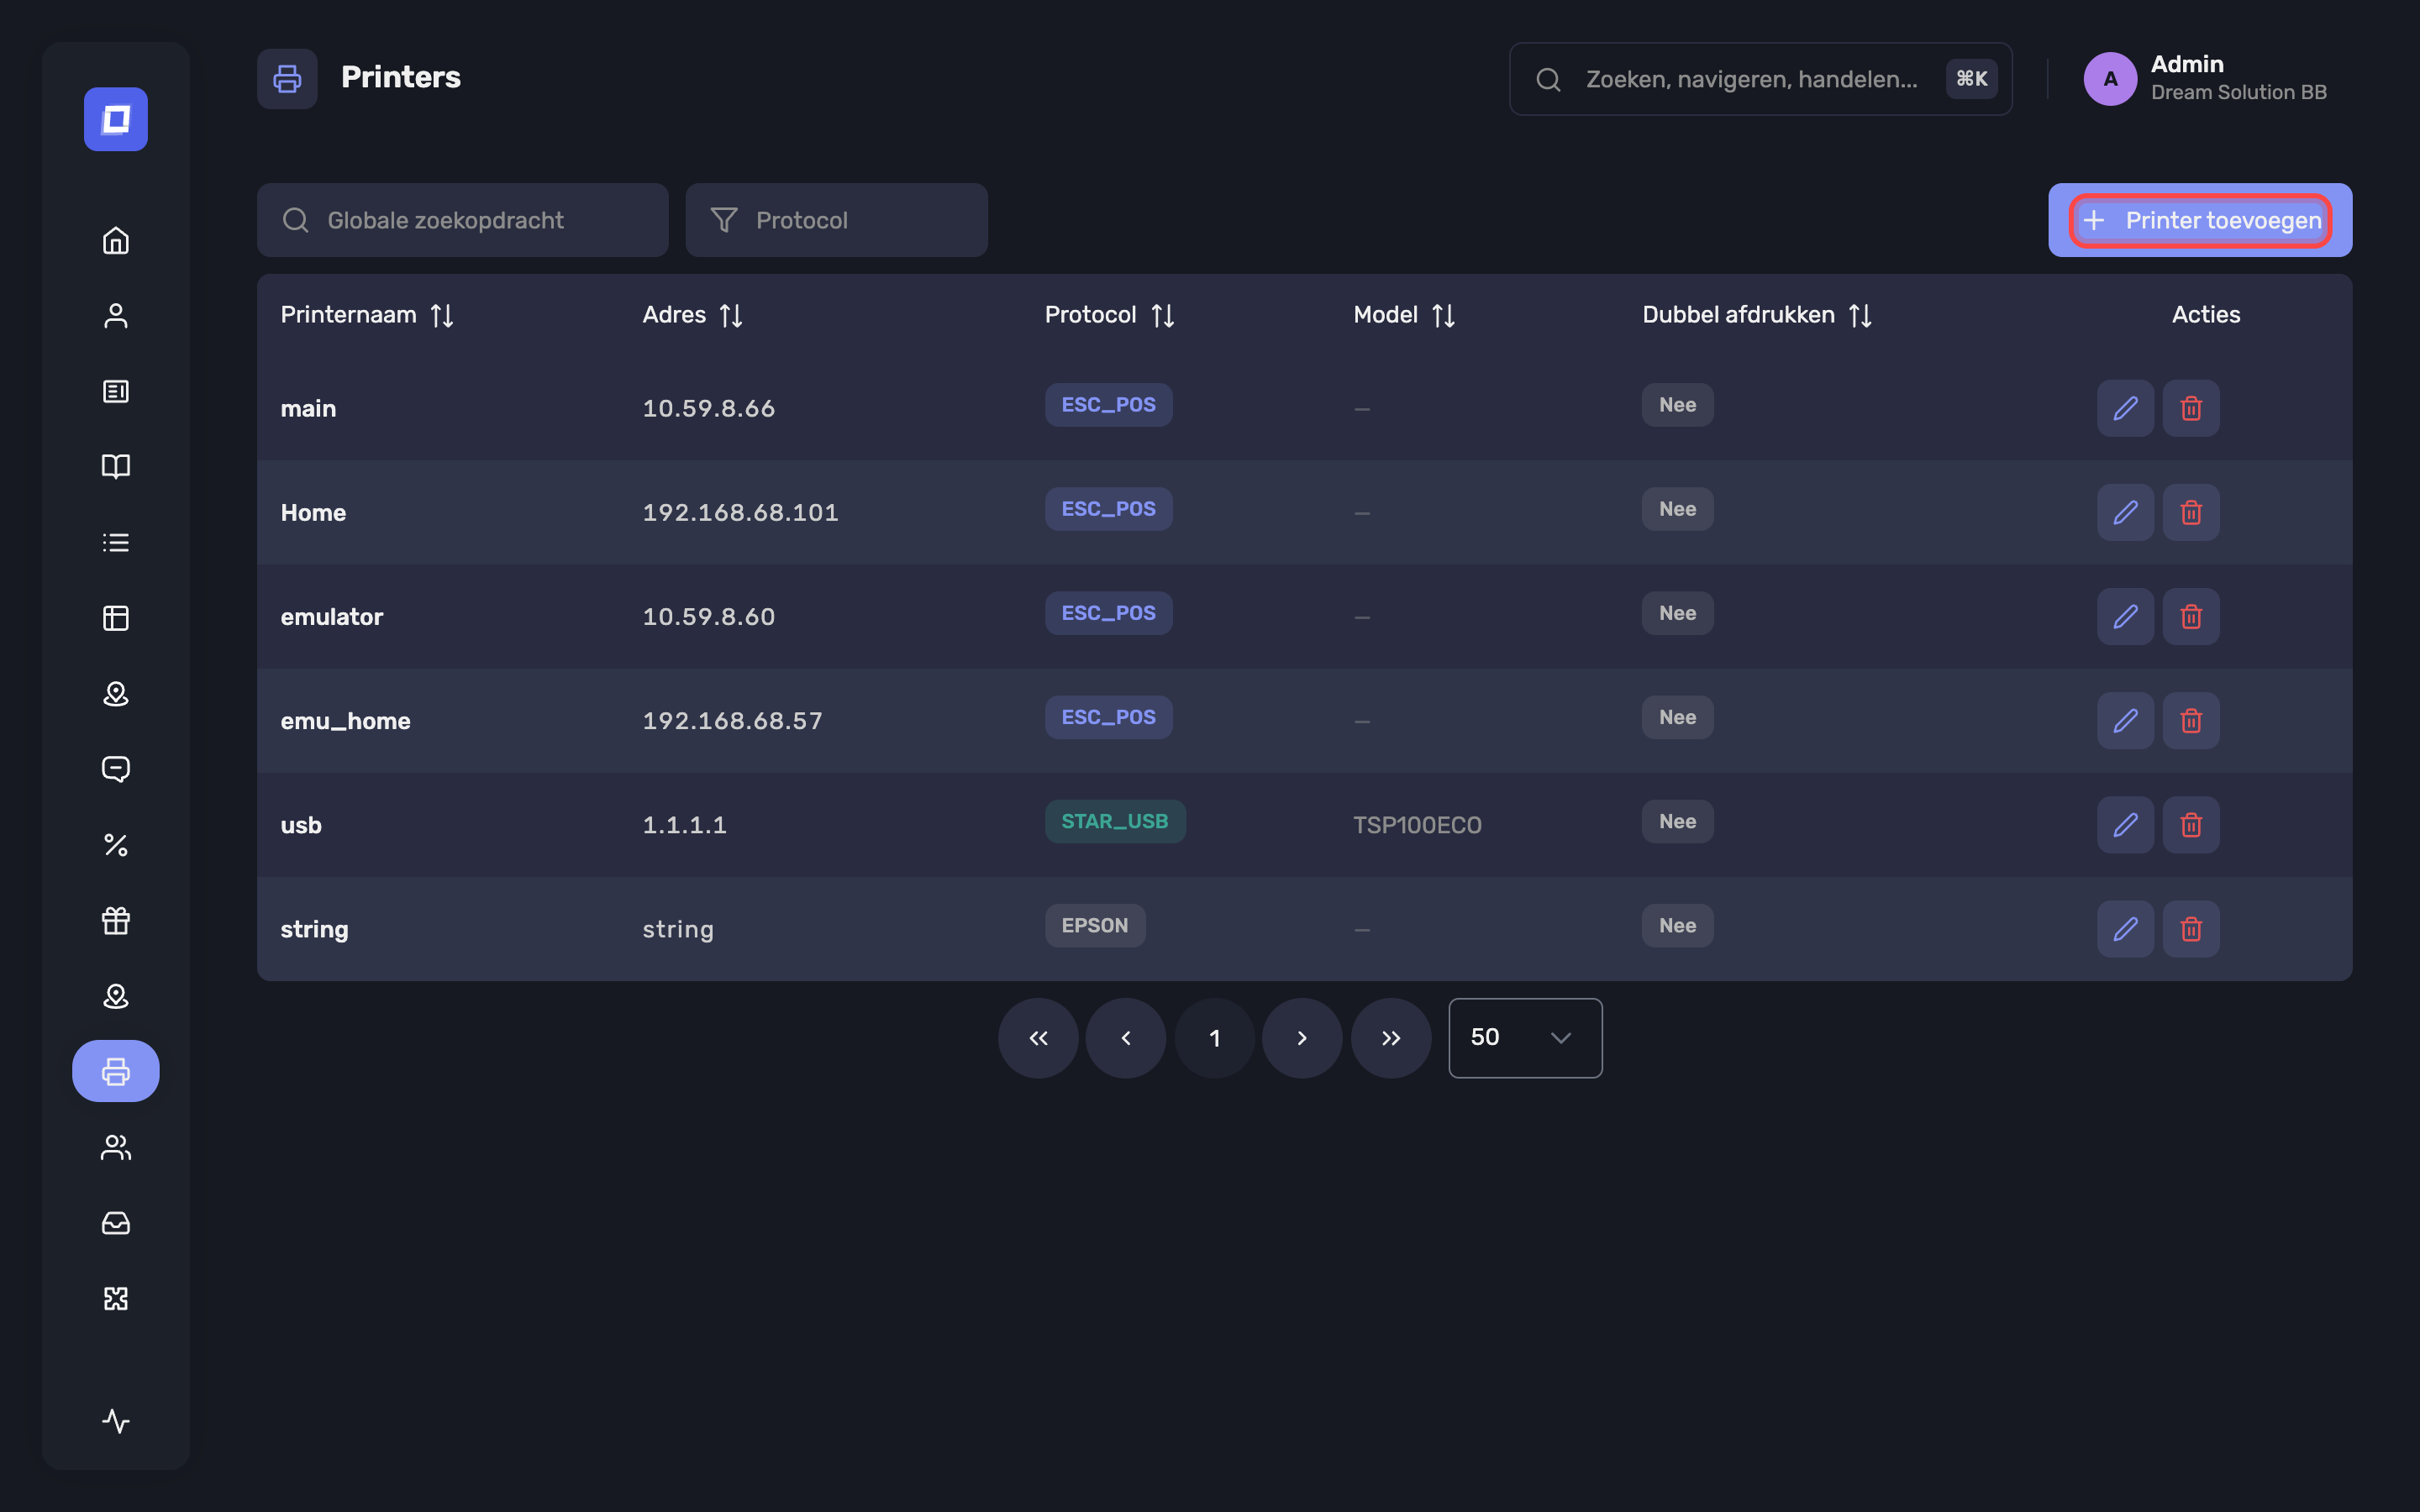Expand the rows-per-page dropdown showing 50

coord(1525,1038)
